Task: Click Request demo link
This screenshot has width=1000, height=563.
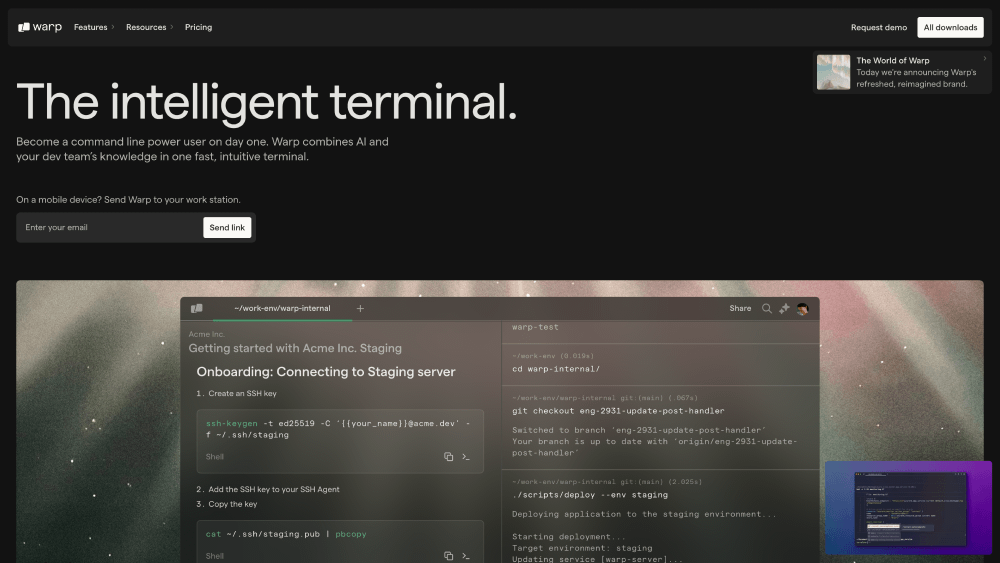Action: click(x=878, y=27)
